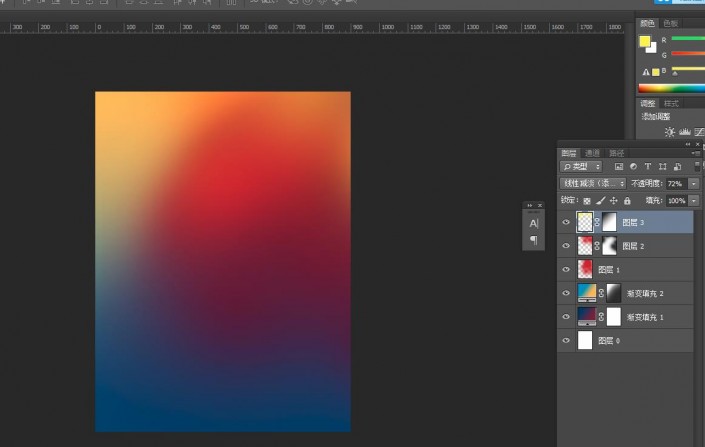This screenshot has width=705, height=447.
Task: Lock transparent pixels of the layer
Action: [587, 201]
